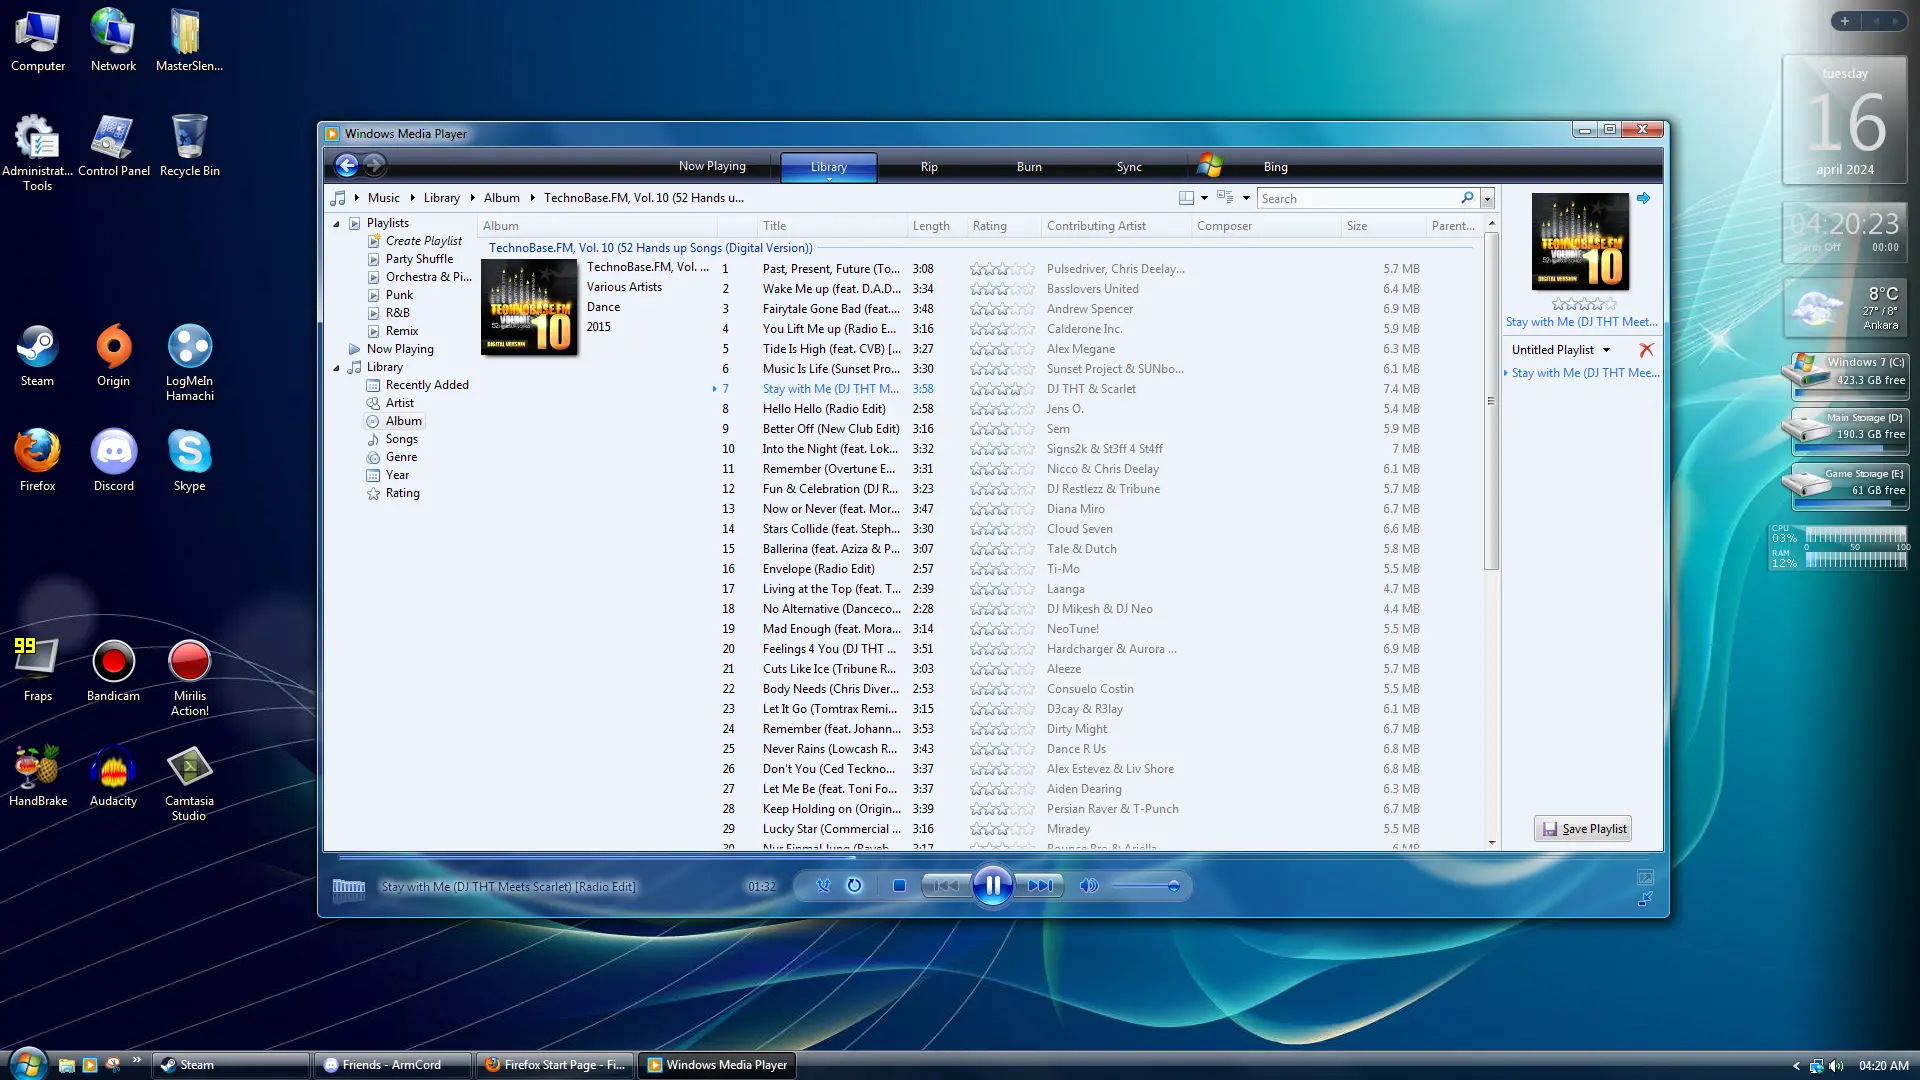The height and width of the screenshot is (1080, 1920).
Task: Open the Discord desktop icon
Action: 114,460
